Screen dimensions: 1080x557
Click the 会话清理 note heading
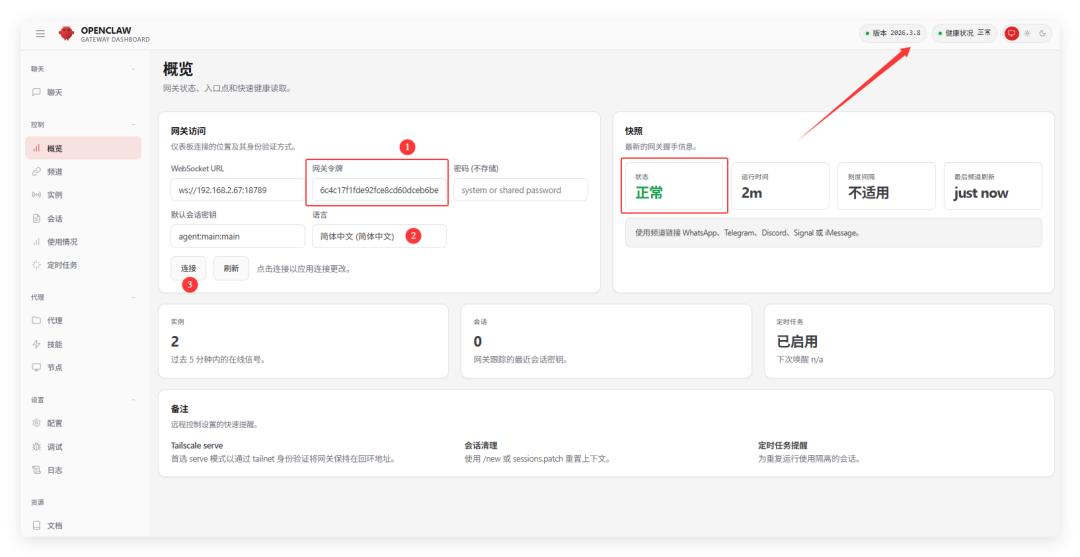(x=481, y=445)
